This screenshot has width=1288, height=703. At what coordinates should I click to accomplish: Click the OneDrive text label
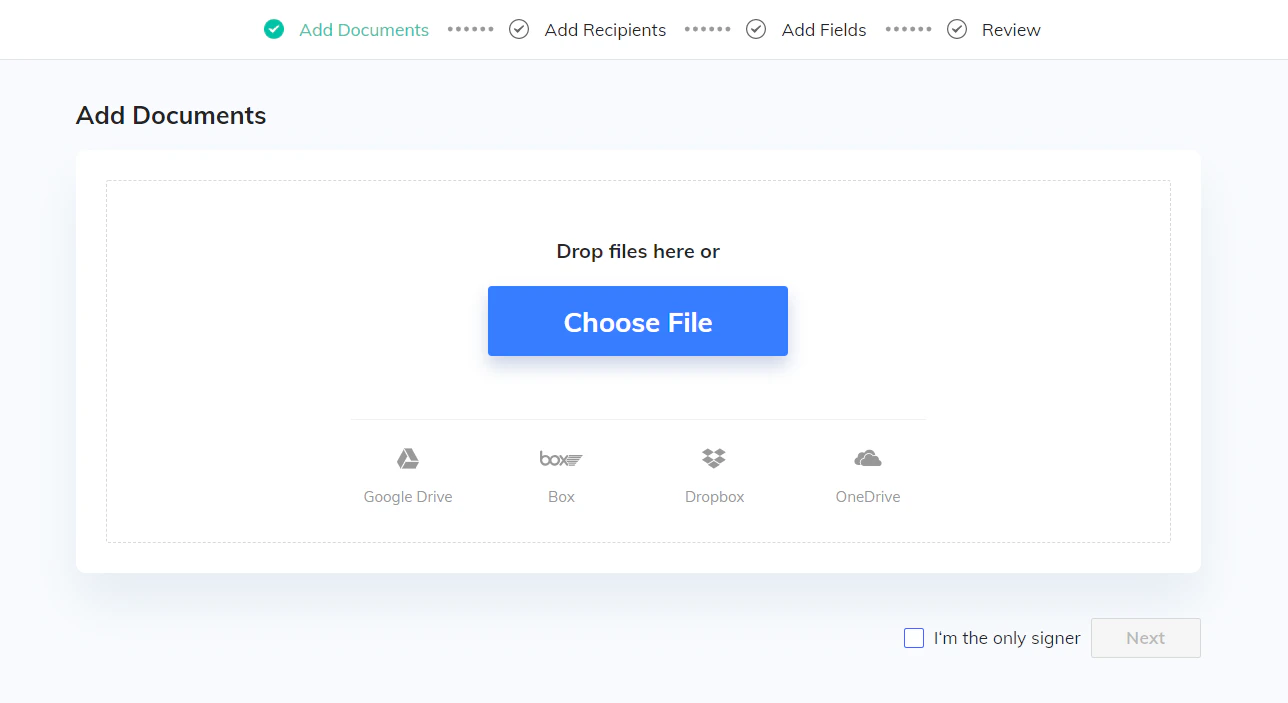(867, 496)
